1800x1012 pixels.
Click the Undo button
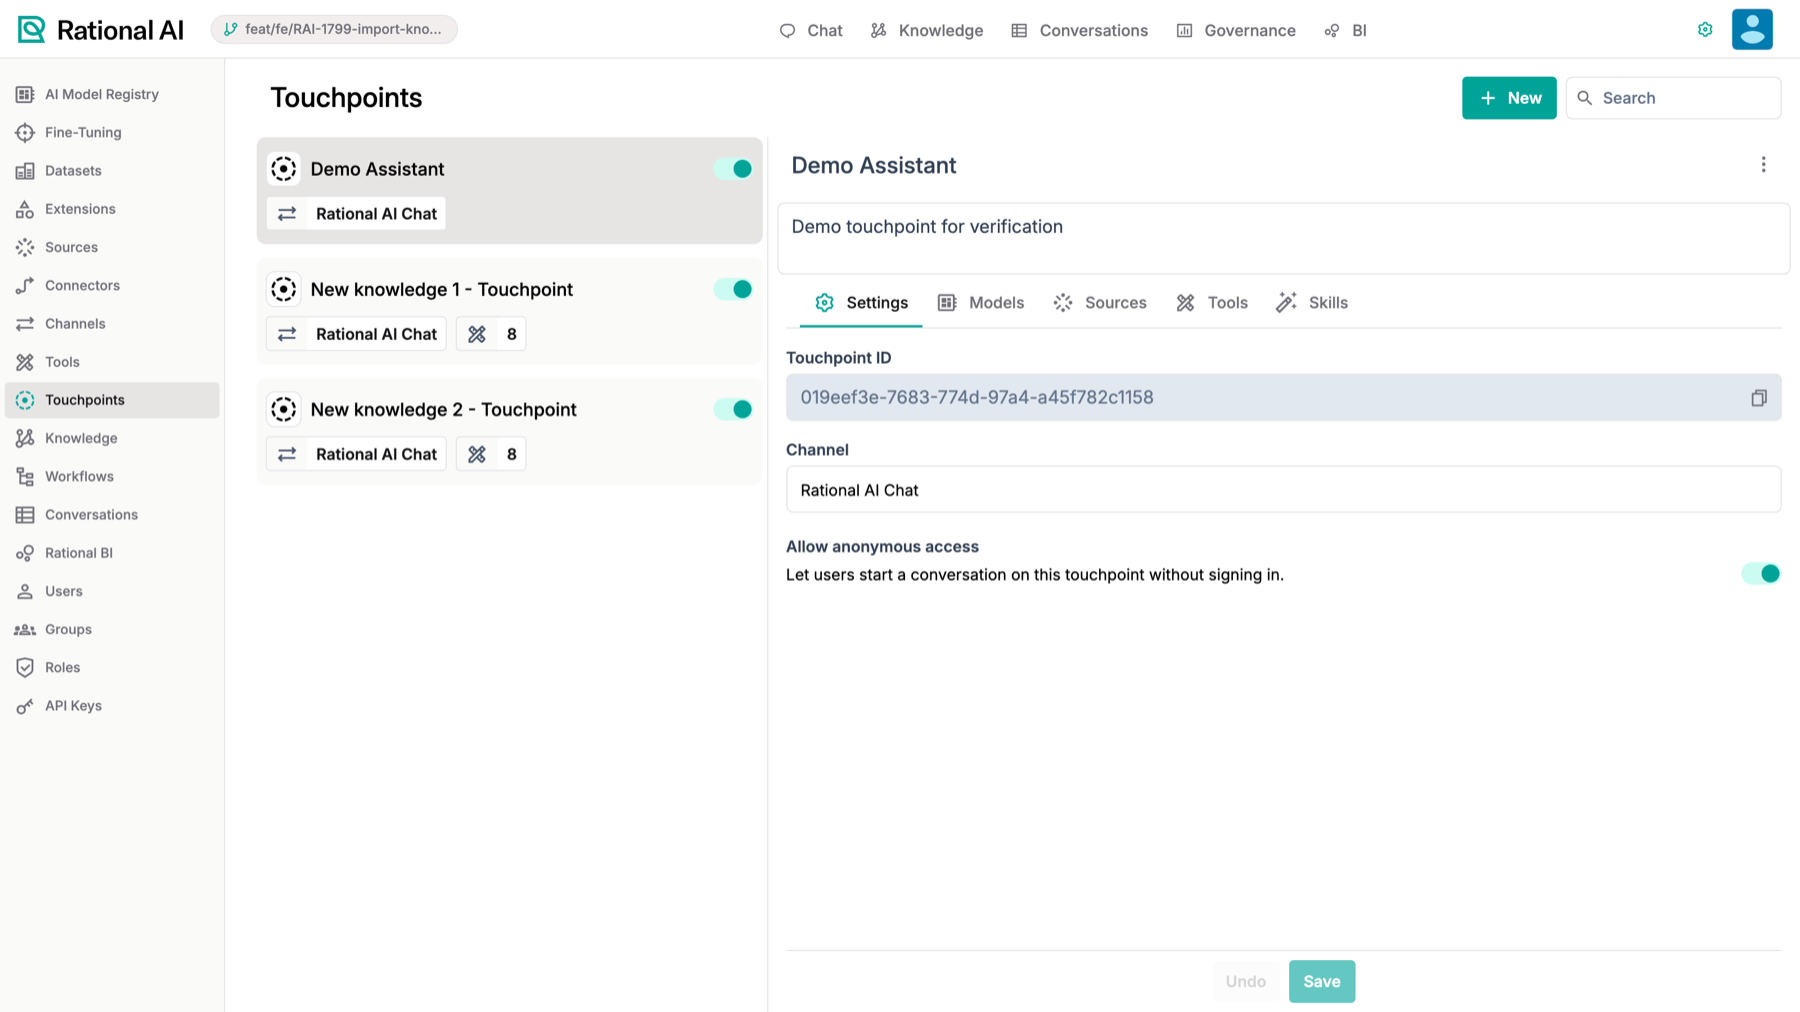[1246, 981]
